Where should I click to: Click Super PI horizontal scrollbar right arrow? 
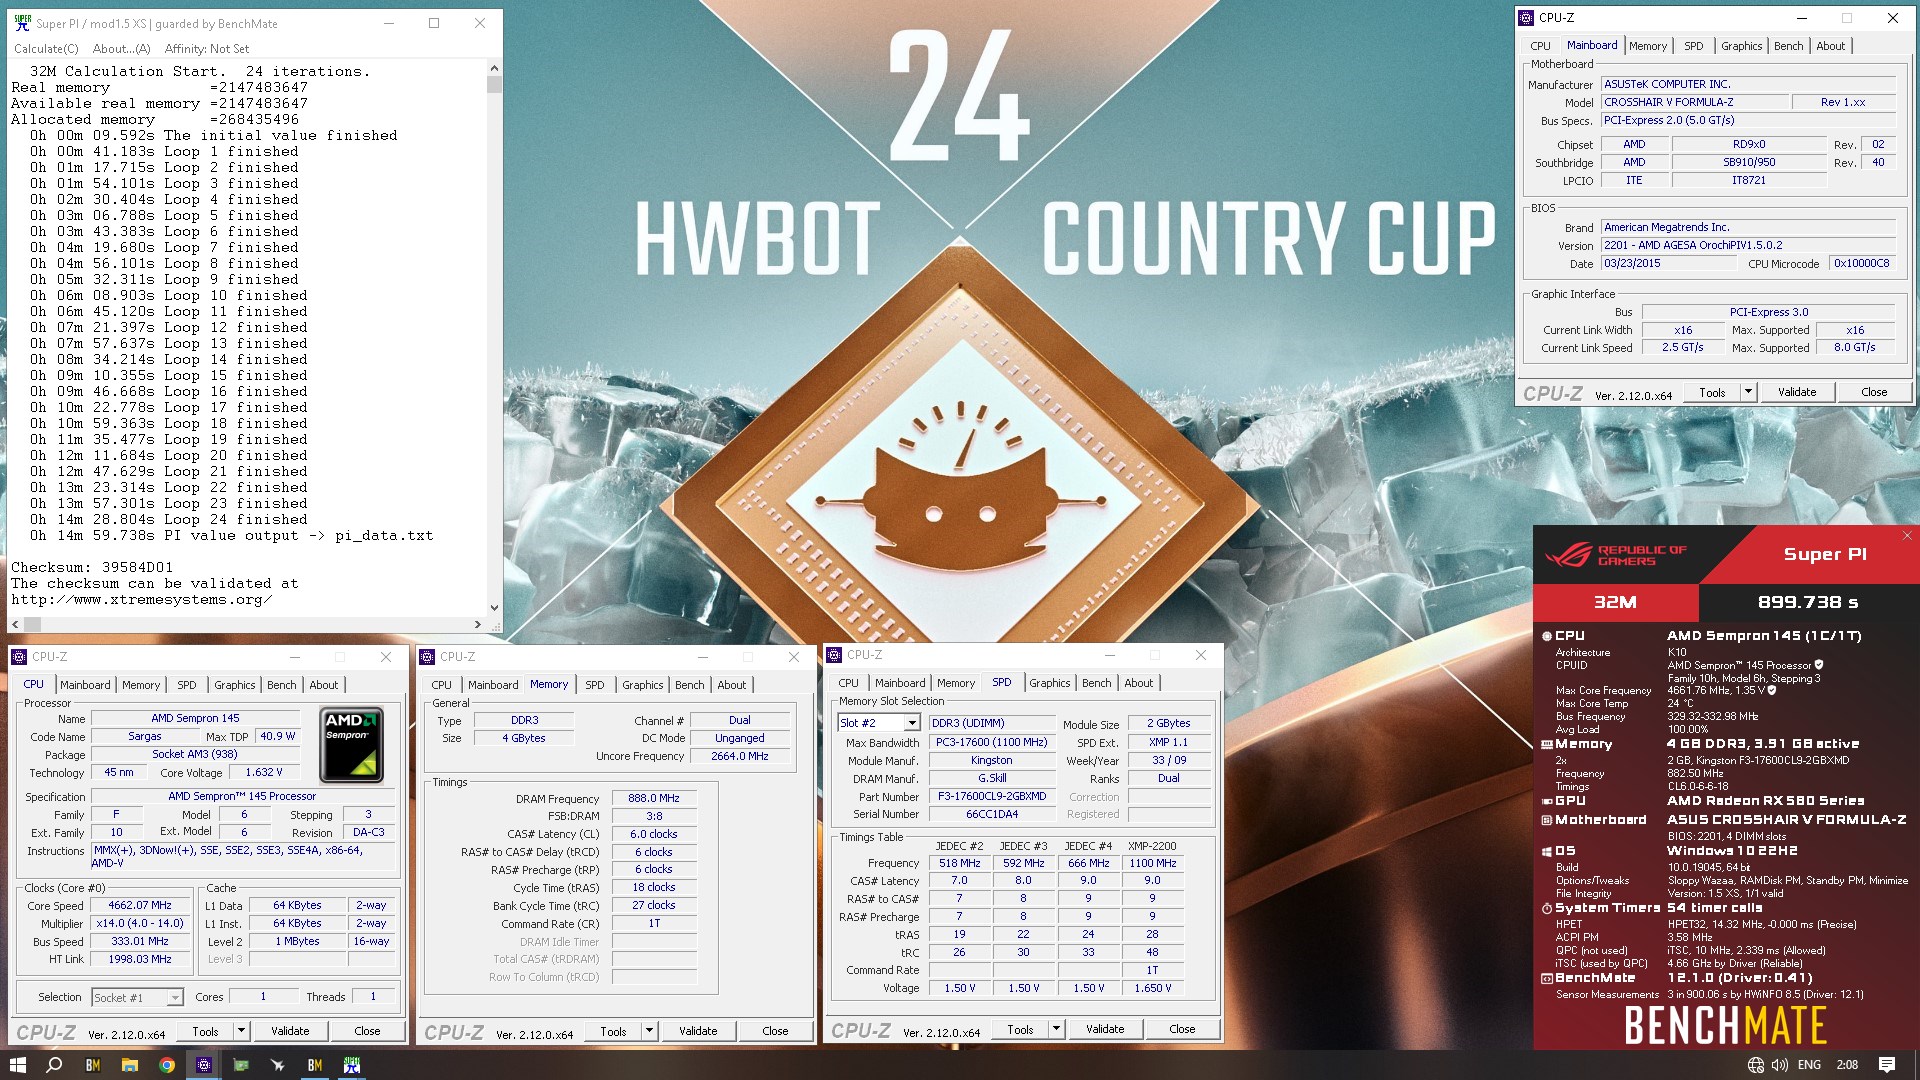[x=477, y=624]
